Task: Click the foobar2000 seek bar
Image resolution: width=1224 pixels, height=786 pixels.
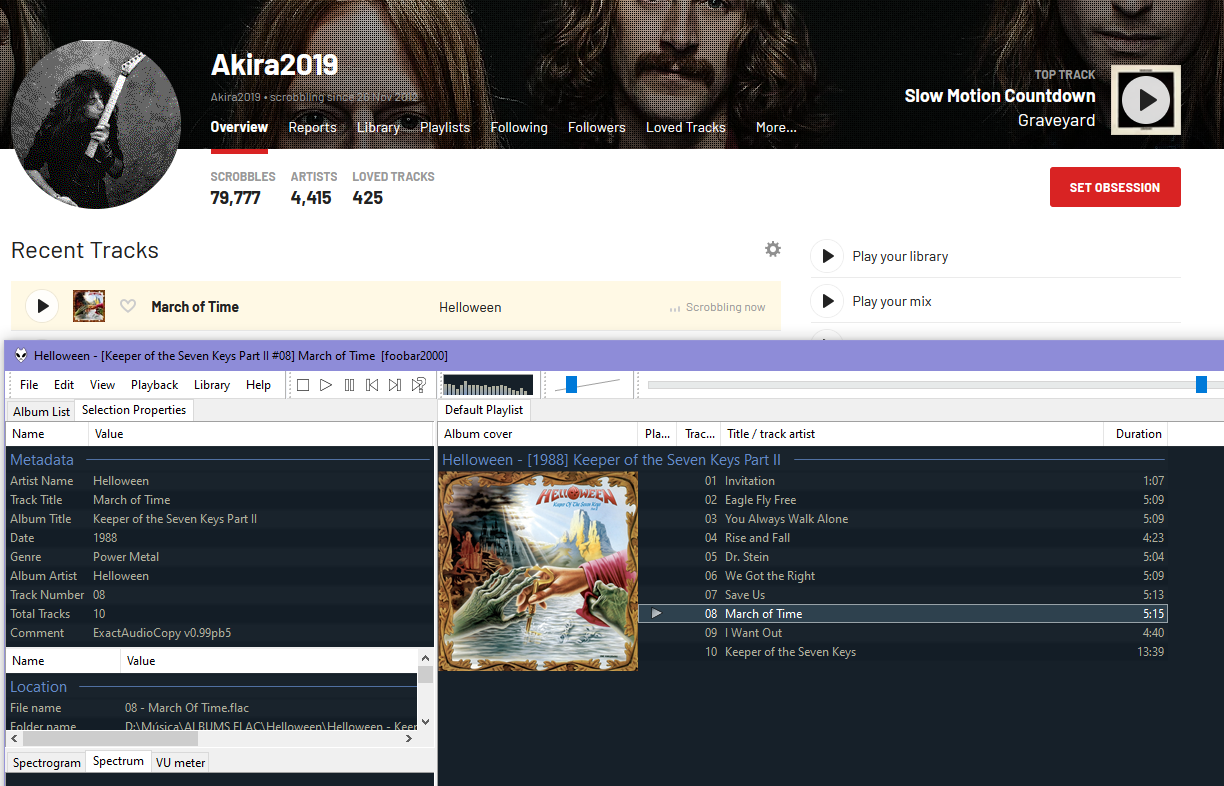Action: click(935, 385)
